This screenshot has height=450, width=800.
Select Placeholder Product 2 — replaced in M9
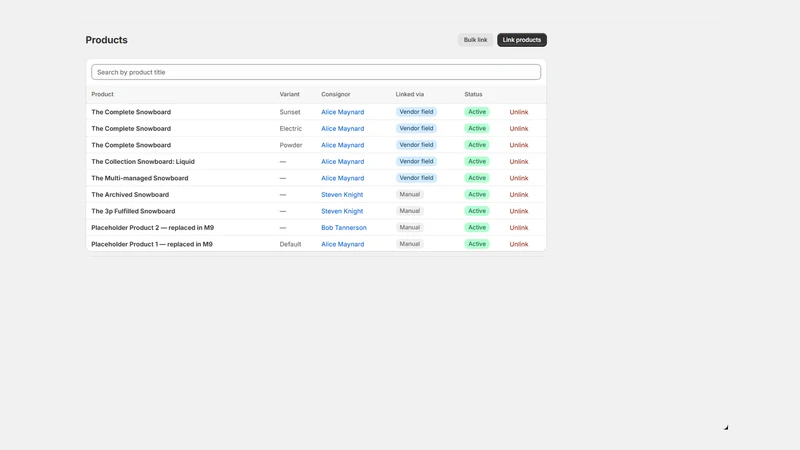tap(153, 228)
